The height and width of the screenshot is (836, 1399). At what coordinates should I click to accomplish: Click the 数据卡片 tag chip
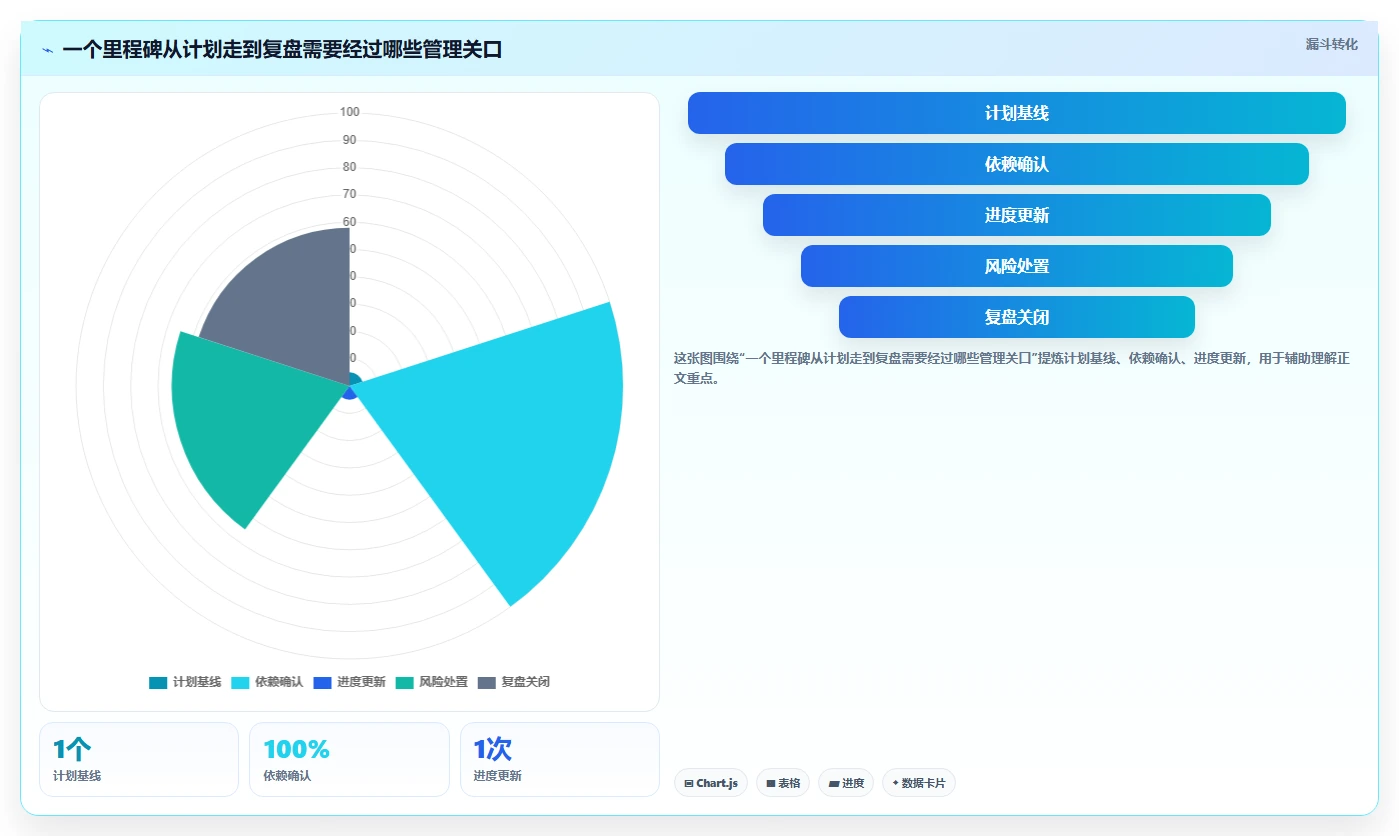pyautogui.click(x=919, y=783)
